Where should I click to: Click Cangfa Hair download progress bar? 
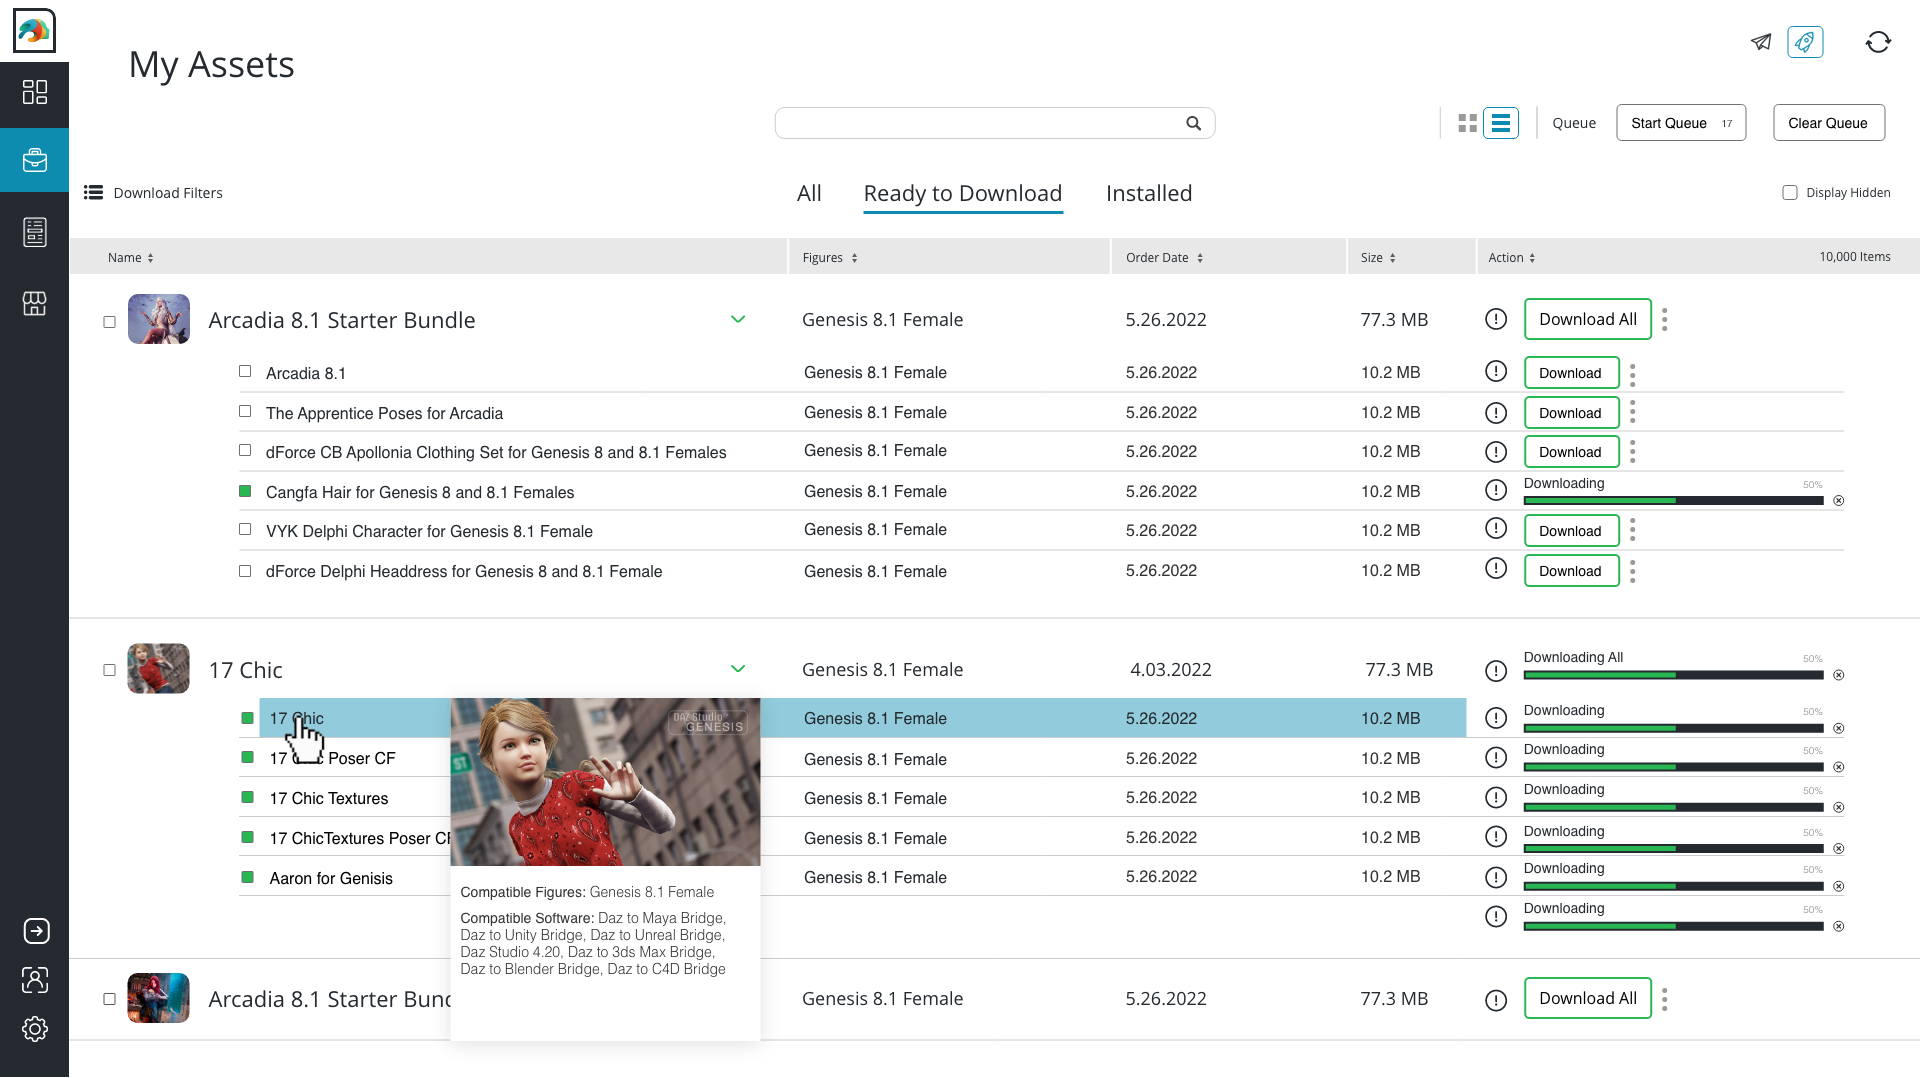click(x=1673, y=501)
